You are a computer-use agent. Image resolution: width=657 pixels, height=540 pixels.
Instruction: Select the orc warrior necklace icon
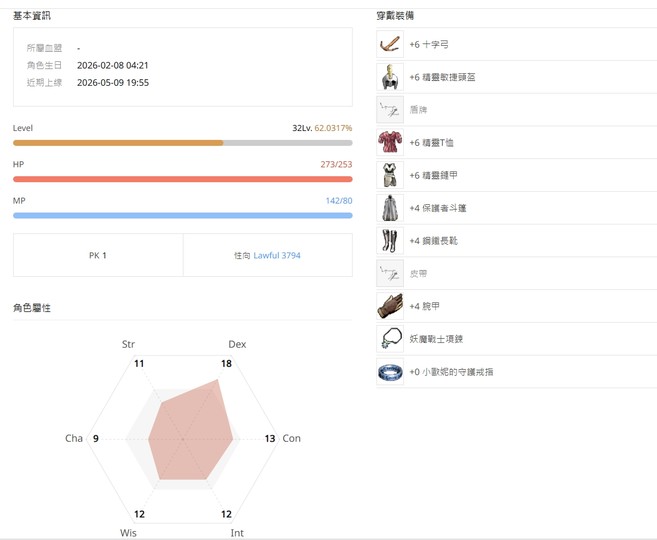click(x=390, y=338)
